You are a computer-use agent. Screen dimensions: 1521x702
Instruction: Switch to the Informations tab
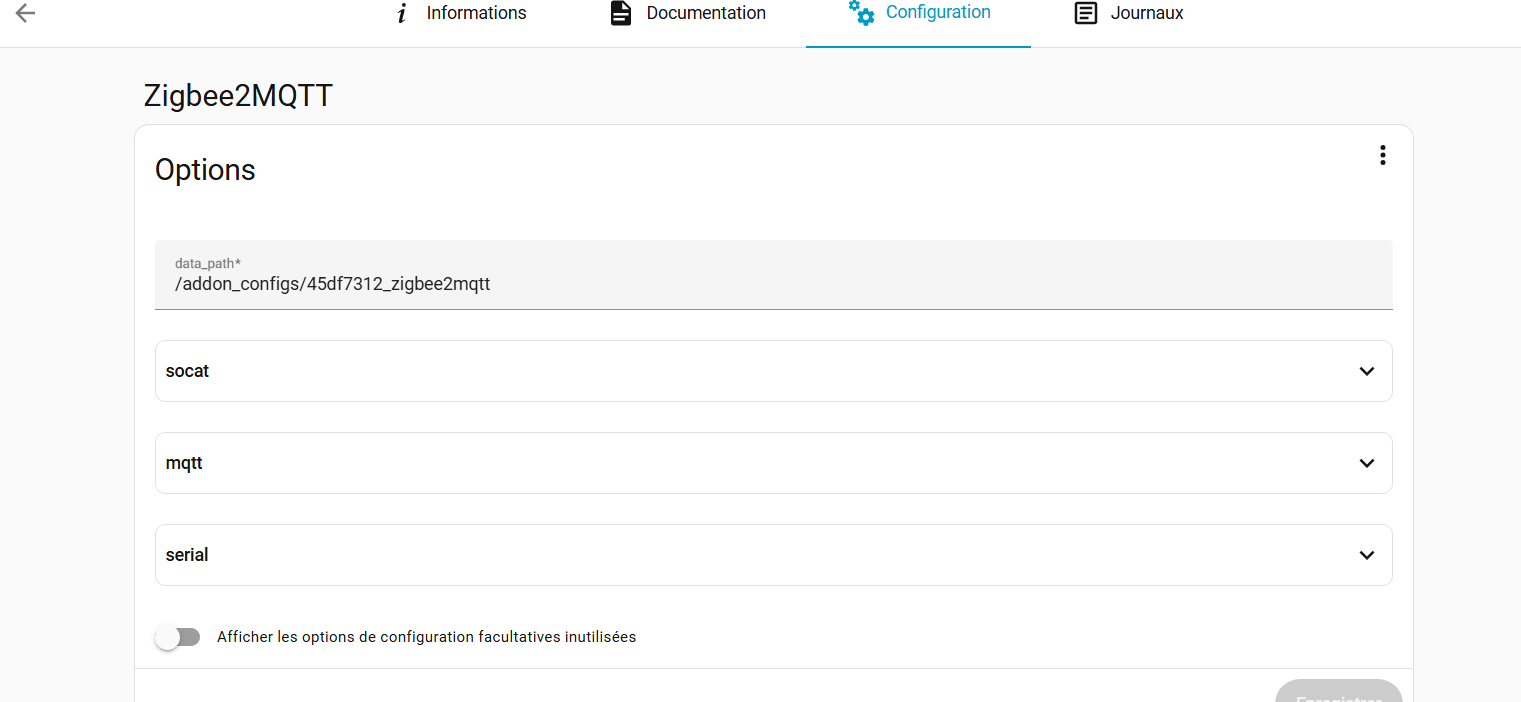(x=476, y=13)
